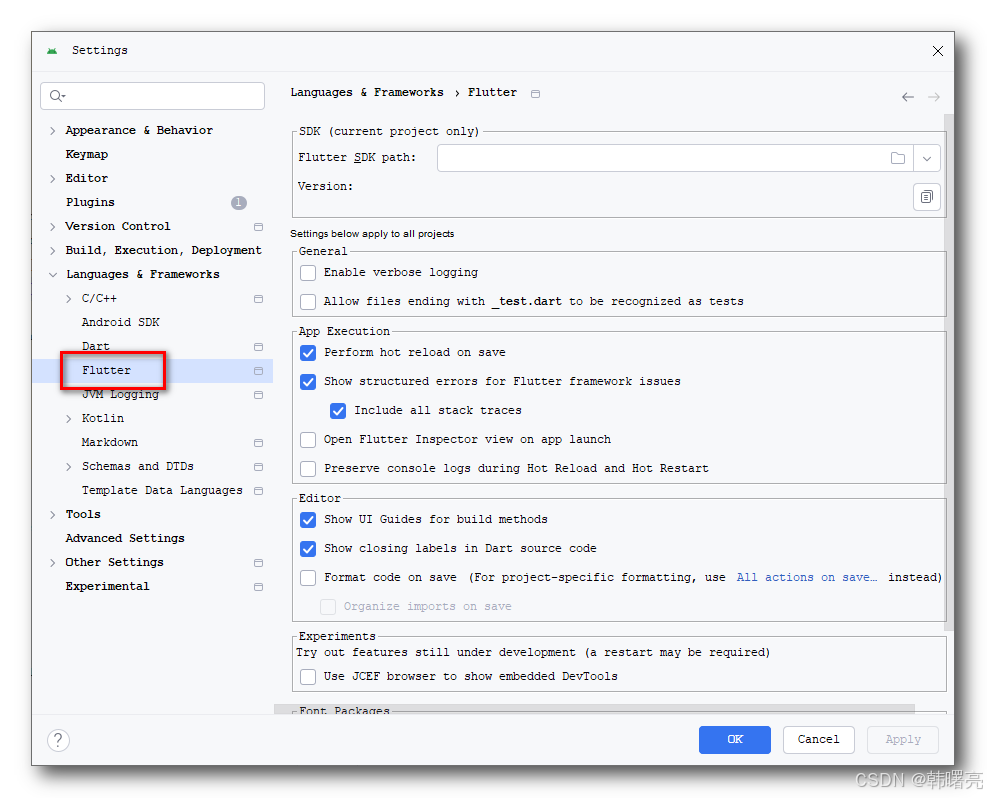
Task: Navigate forward with the right arrow
Action: [934, 97]
